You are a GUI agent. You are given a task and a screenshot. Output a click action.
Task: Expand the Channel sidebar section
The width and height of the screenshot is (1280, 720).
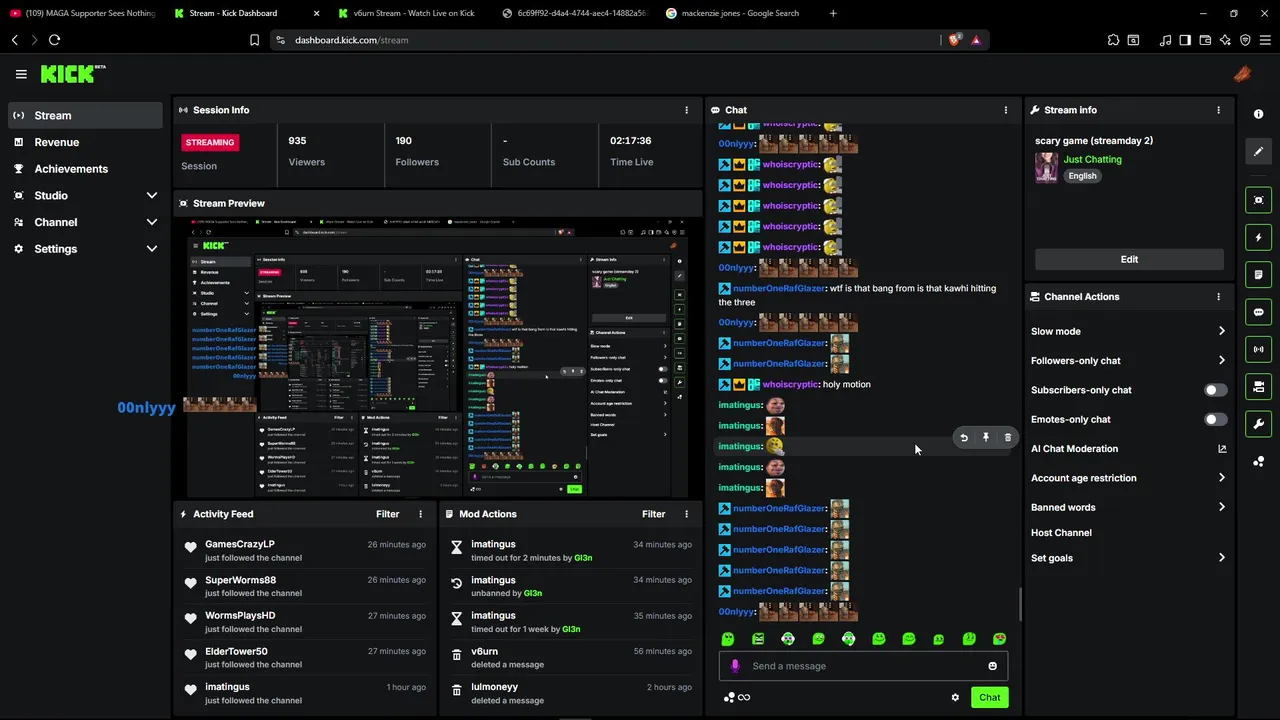pos(85,222)
